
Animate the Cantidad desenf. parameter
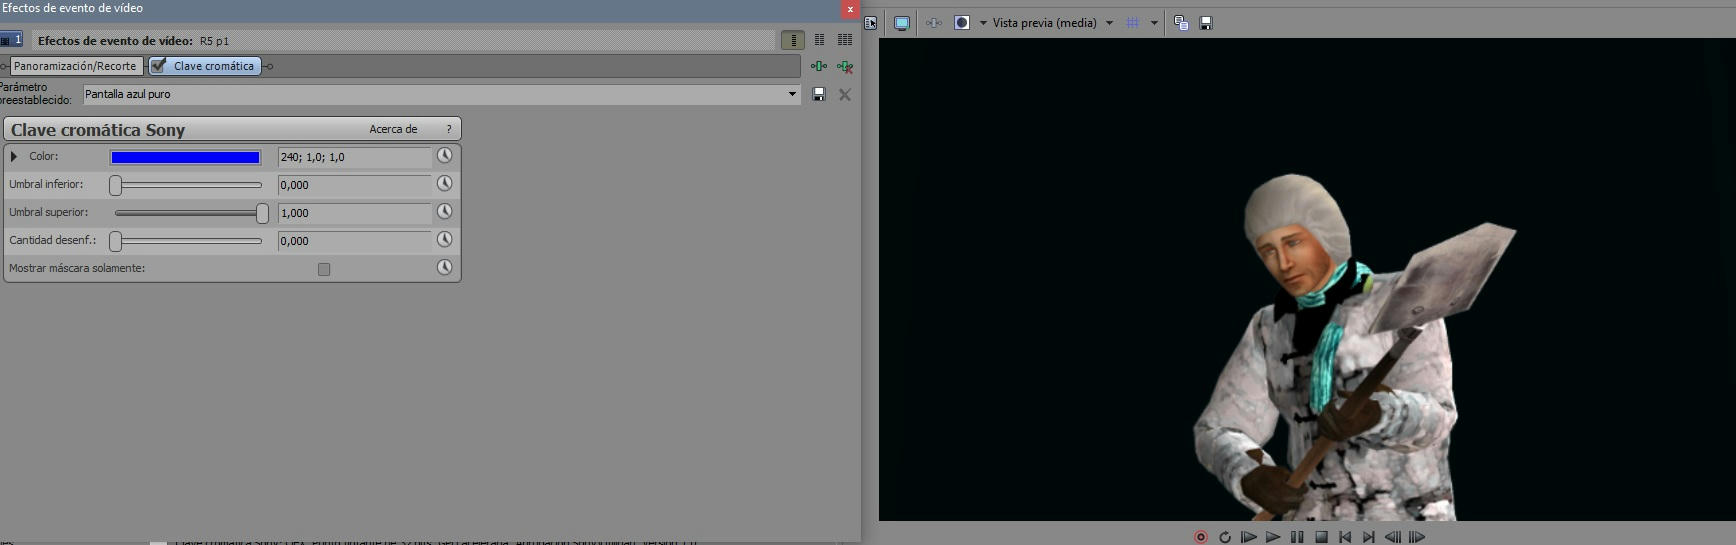point(445,240)
